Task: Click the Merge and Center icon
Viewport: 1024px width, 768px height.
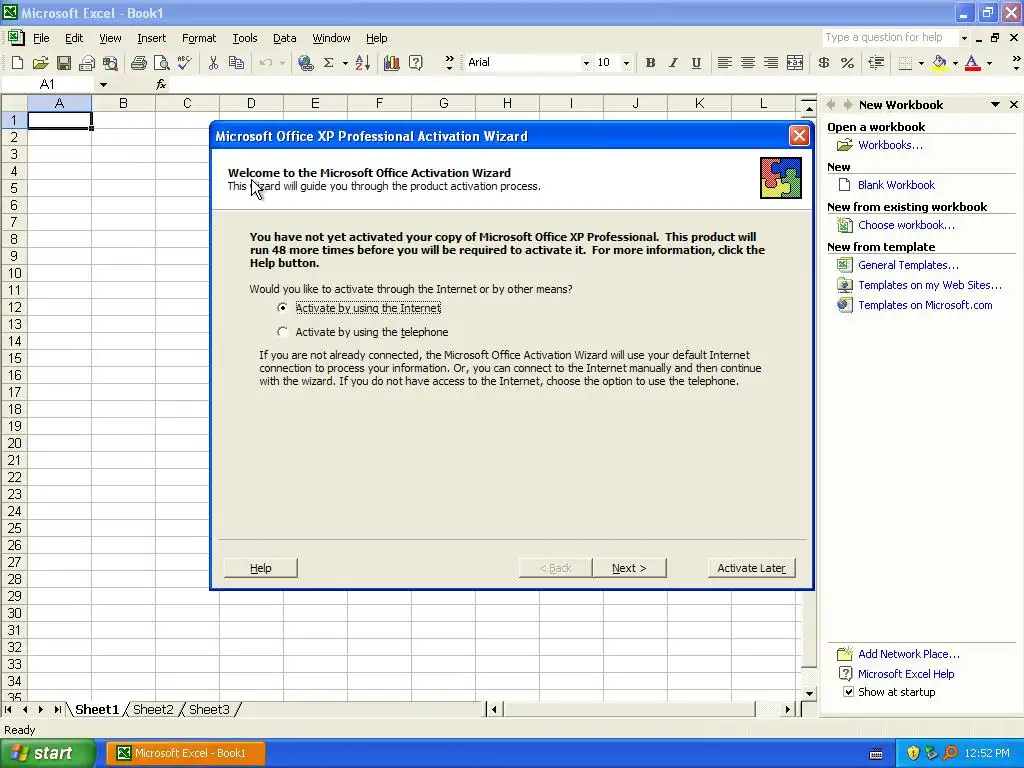Action: pyautogui.click(x=795, y=63)
